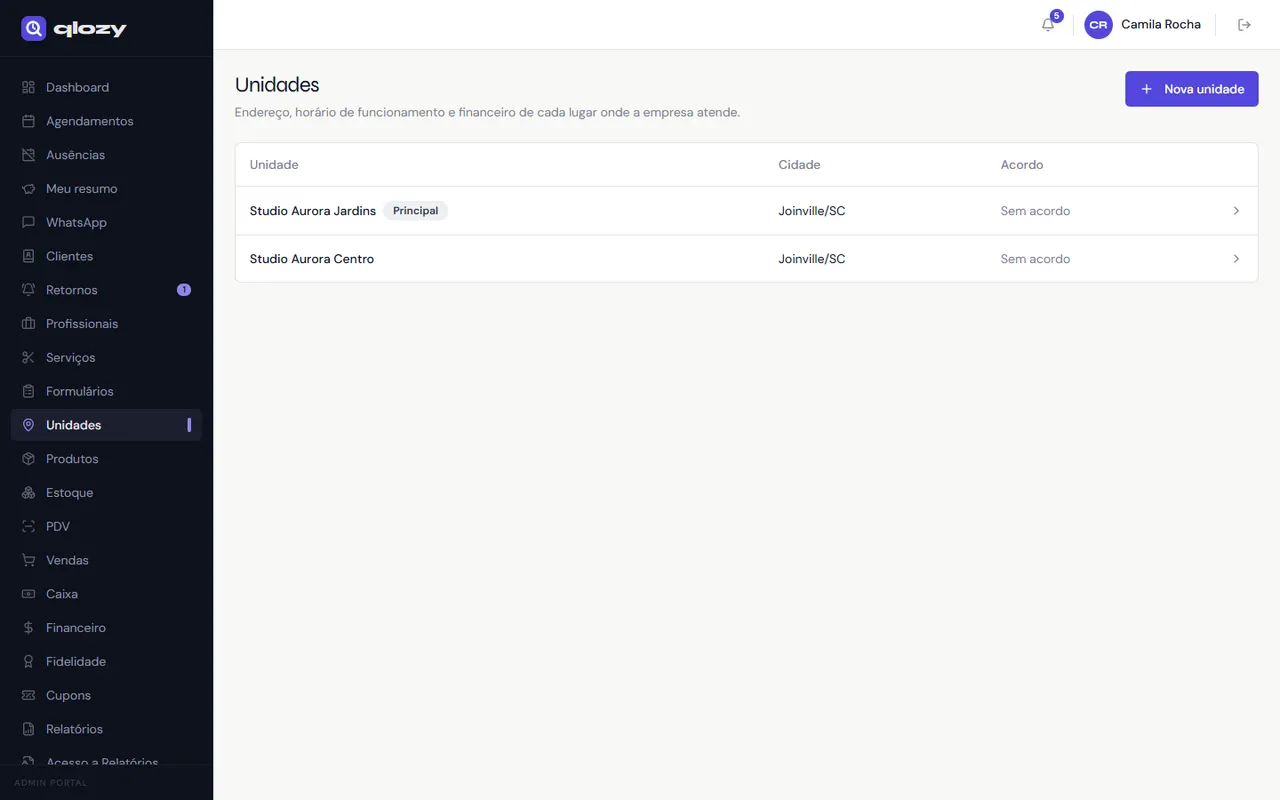Go to Dashboard menu item
The height and width of the screenshot is (800, 1280).
tap(106, 87)
